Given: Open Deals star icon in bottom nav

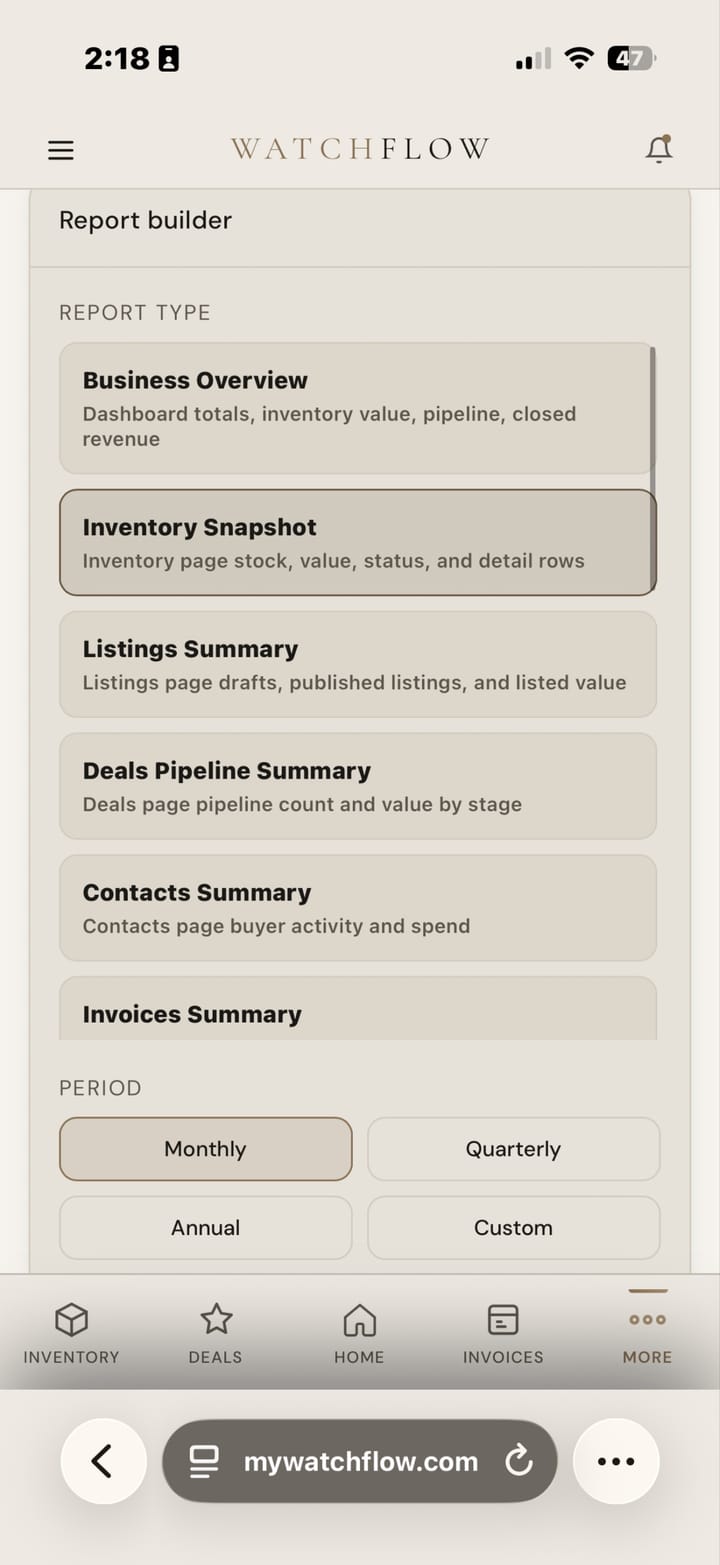Looking at the screenshot, I should click(x=216, y=1320).
